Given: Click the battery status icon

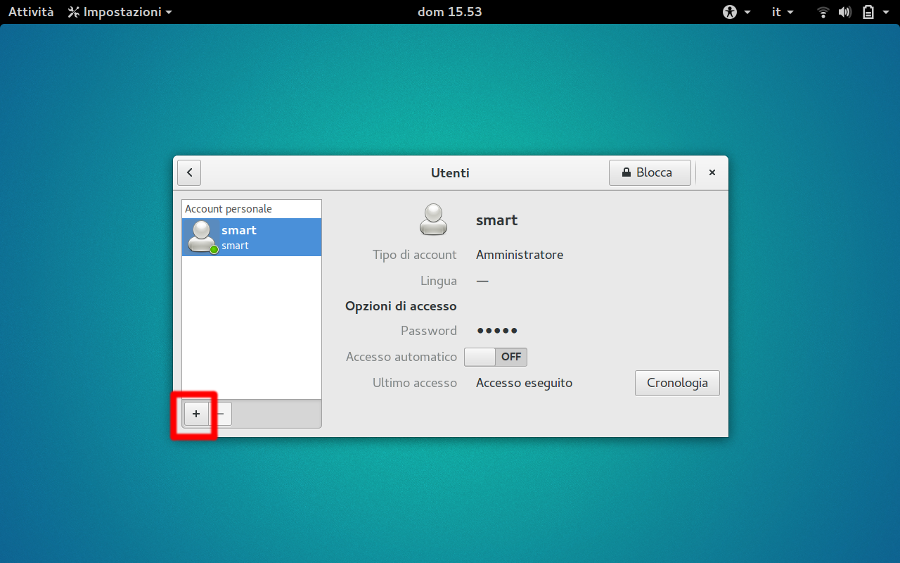Looking at the screenshot, I should click(x=867, y=12).
